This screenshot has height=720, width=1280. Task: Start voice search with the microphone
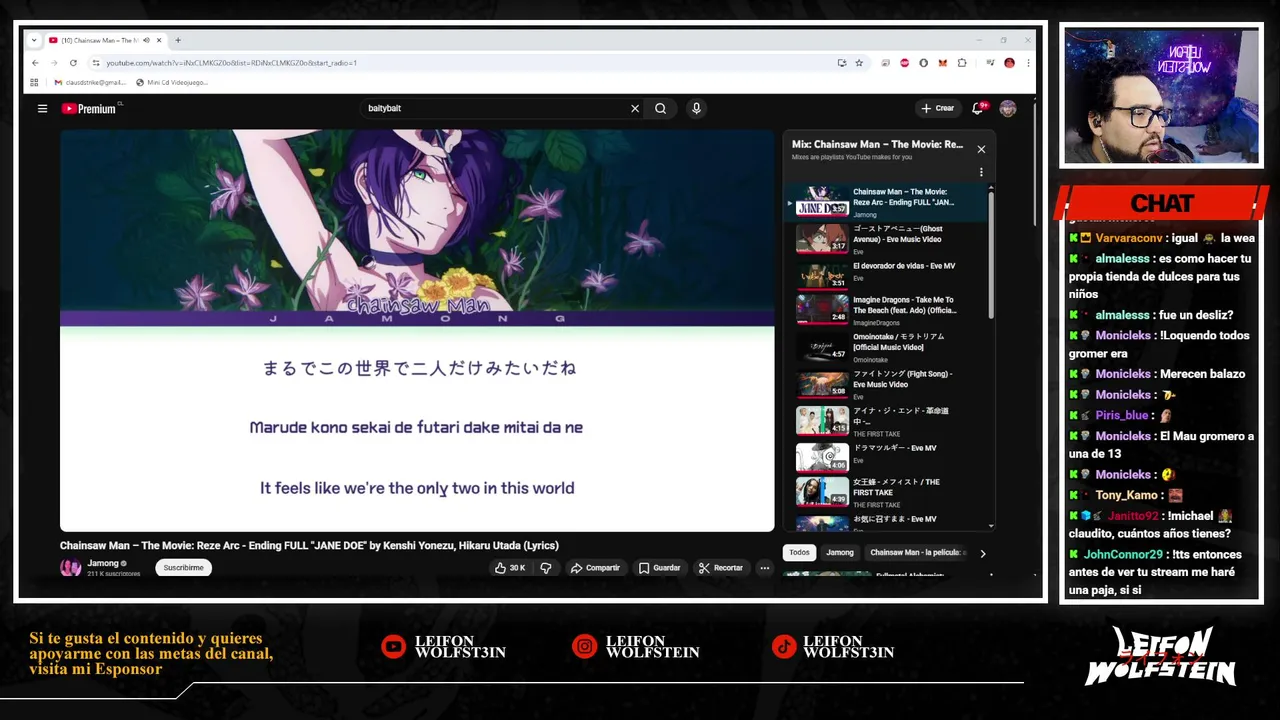(x=696, y=108)
